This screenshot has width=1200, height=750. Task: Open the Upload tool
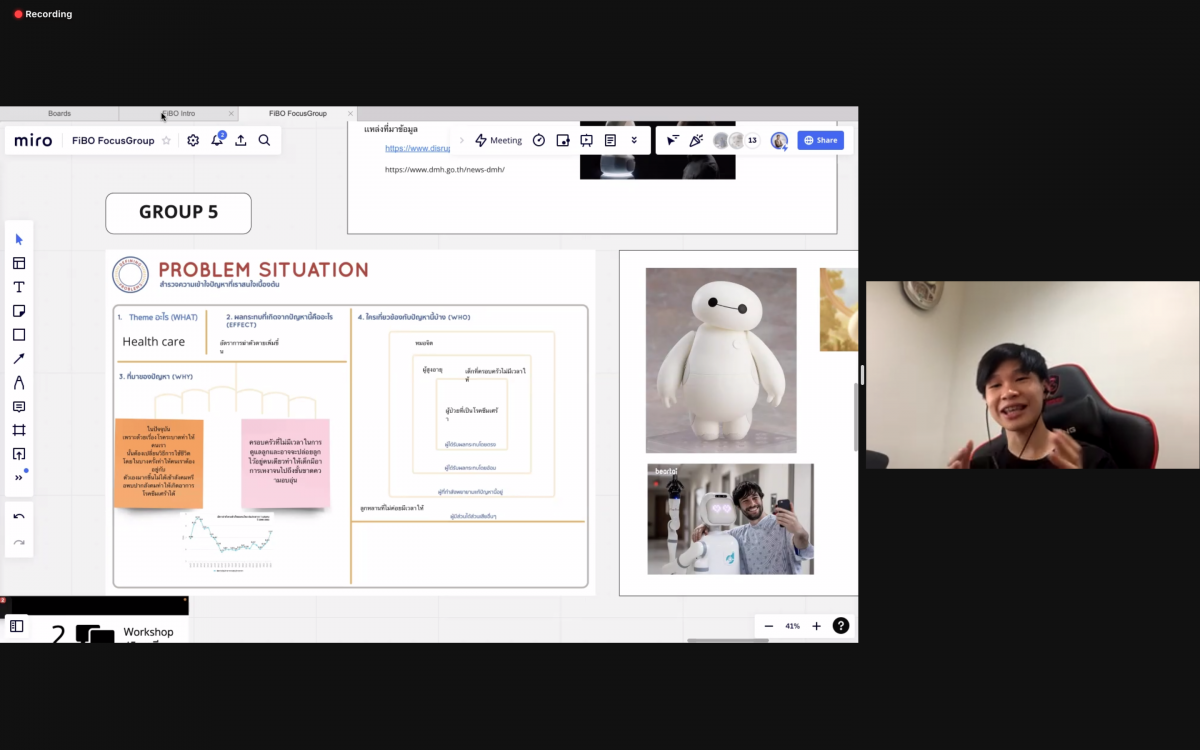pyautogui.click(x=18, y=454)
